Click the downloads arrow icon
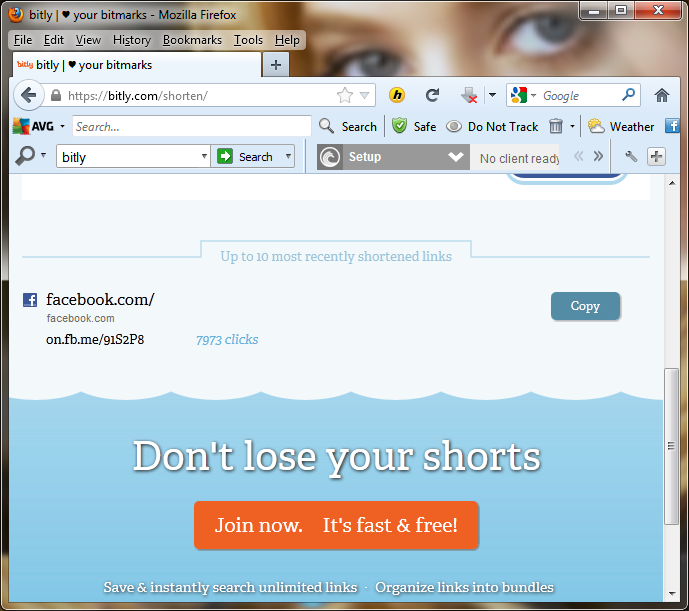Viewport: 689px width, 611px height. [x=469, y=95]
